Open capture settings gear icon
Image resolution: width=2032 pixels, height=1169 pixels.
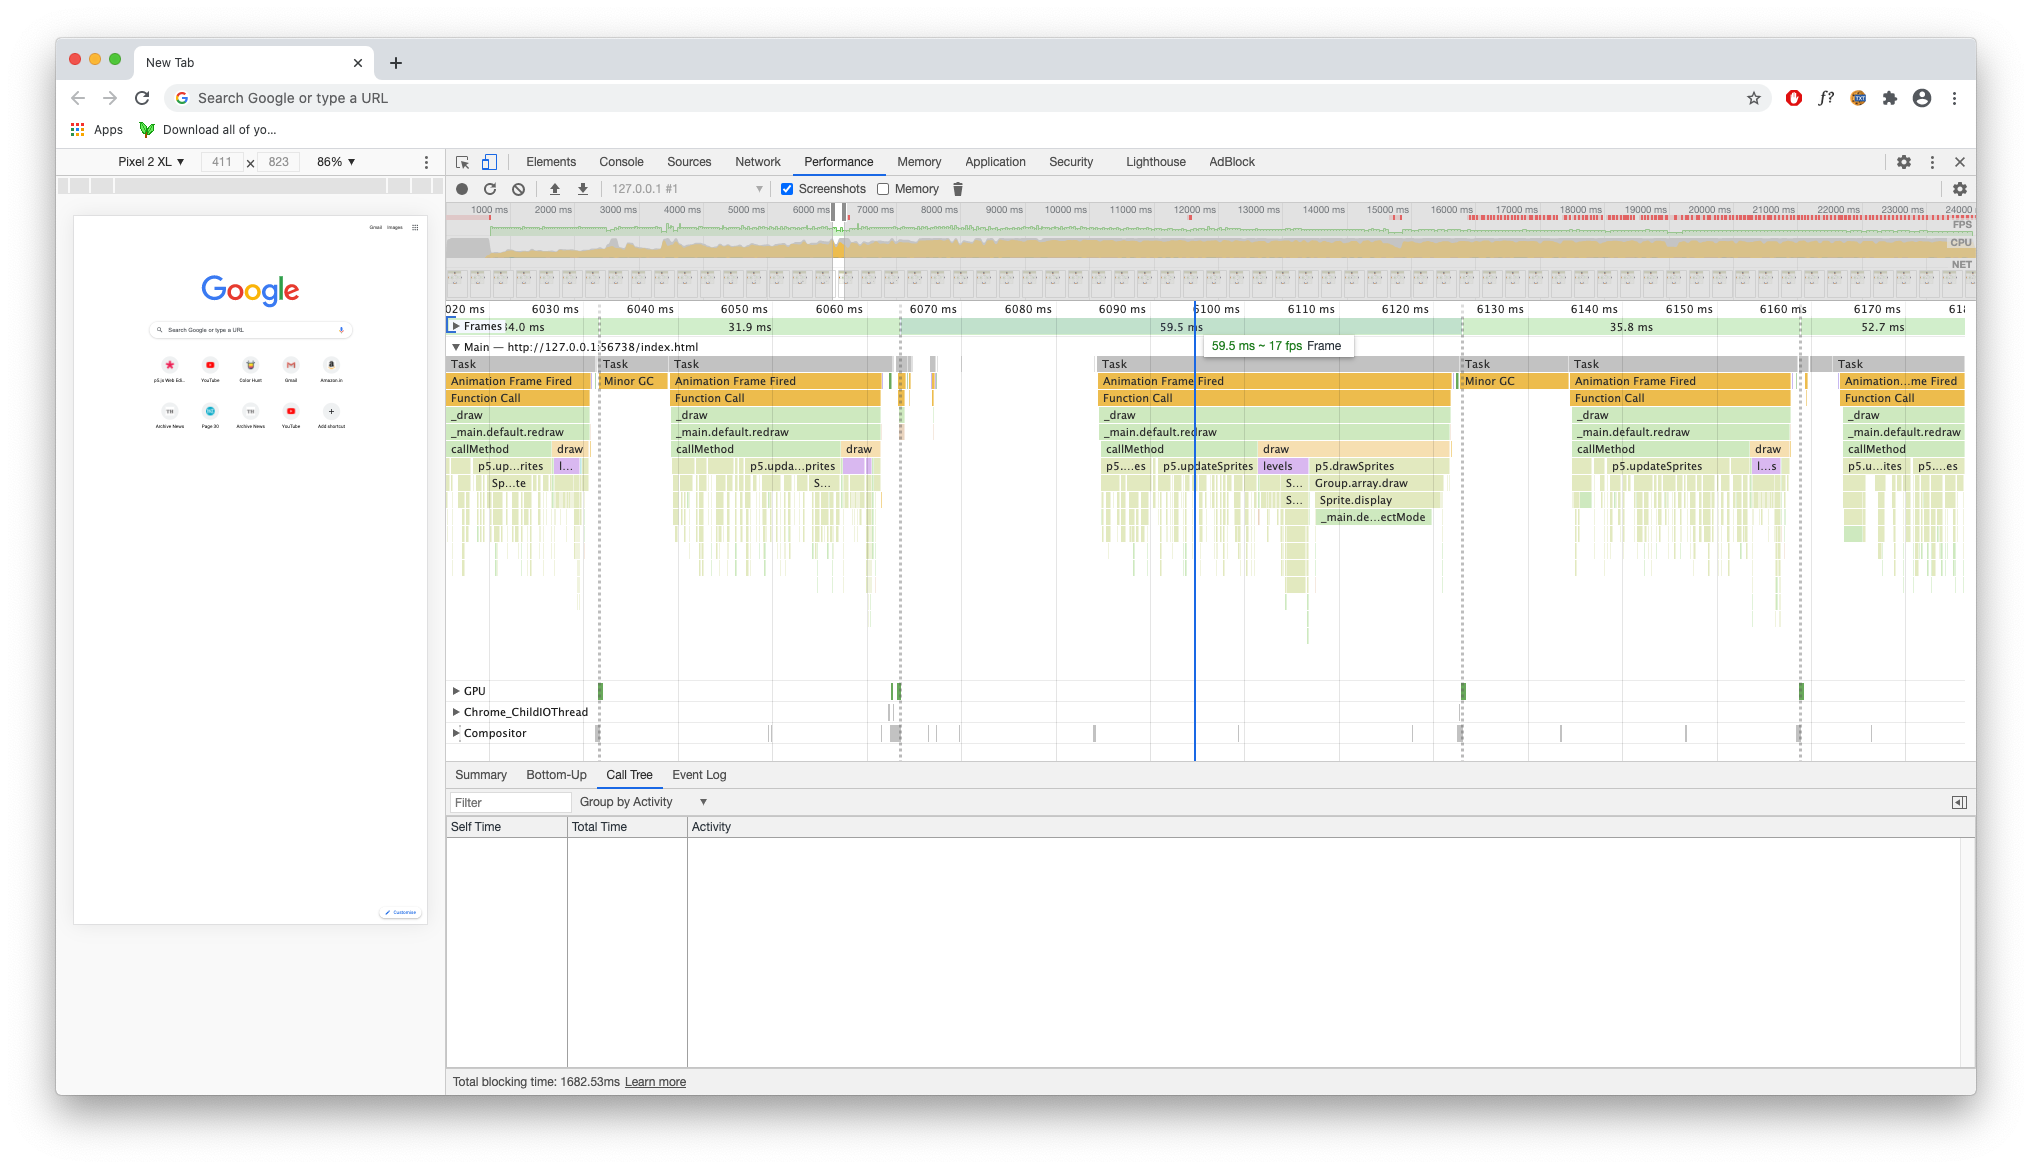pos(1959,189)
